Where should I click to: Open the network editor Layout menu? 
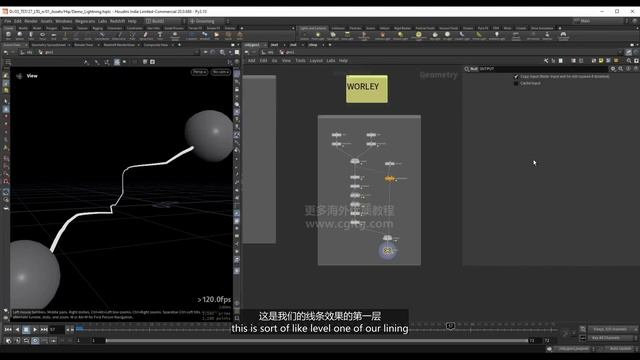click(x=316, y=60)
